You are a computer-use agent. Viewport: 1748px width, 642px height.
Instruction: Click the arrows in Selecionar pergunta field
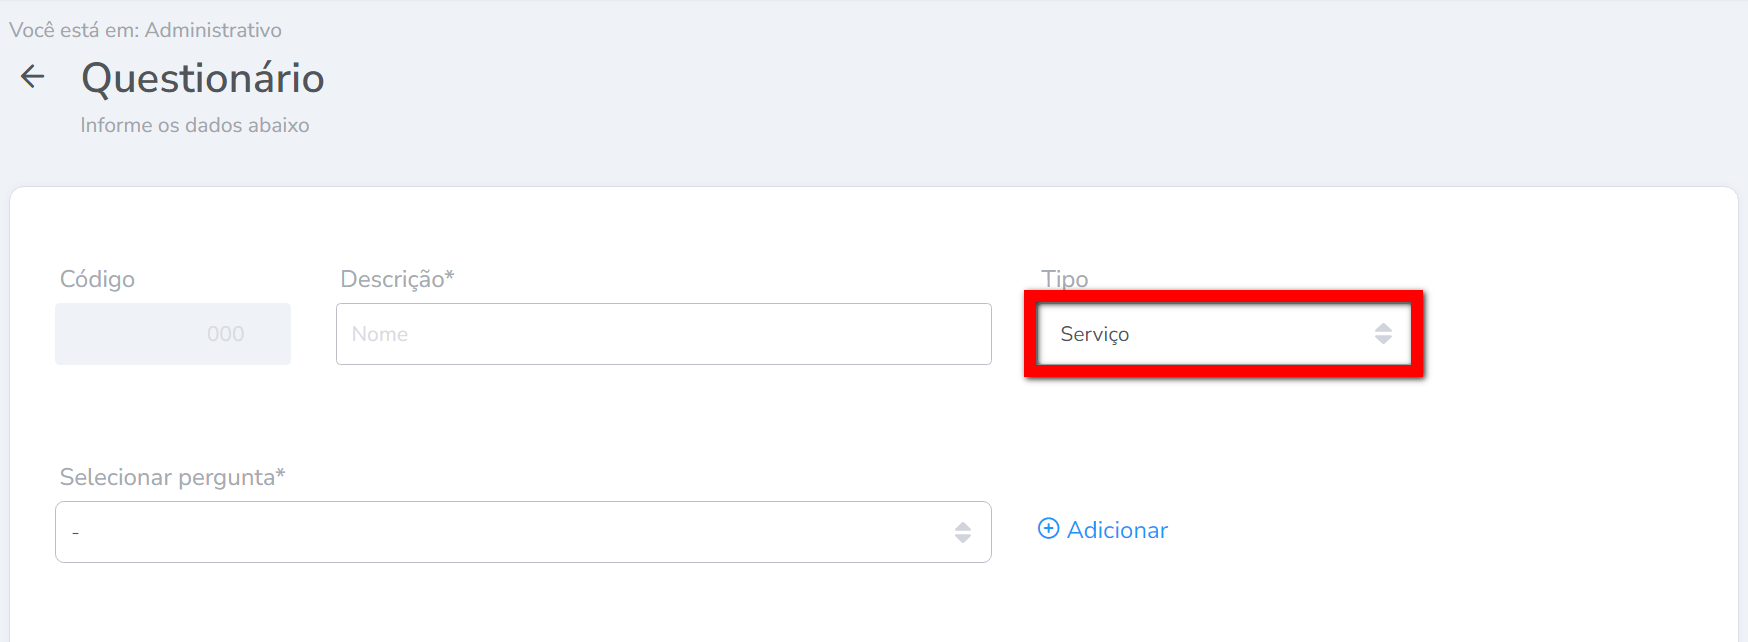pyautogui.click(x=962, y=532)
